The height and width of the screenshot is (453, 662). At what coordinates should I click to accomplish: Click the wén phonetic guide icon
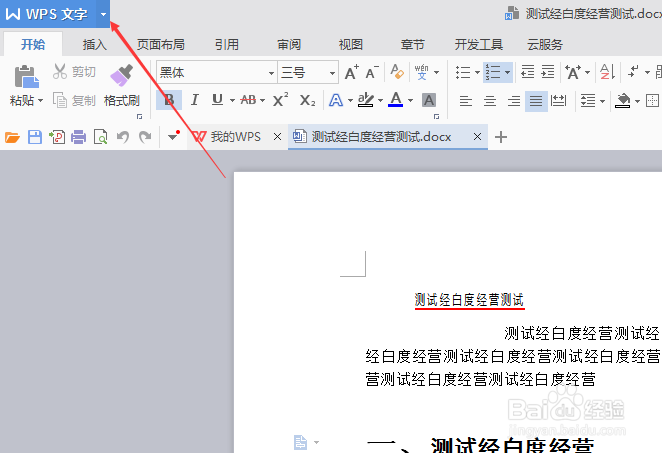(421, 72)
